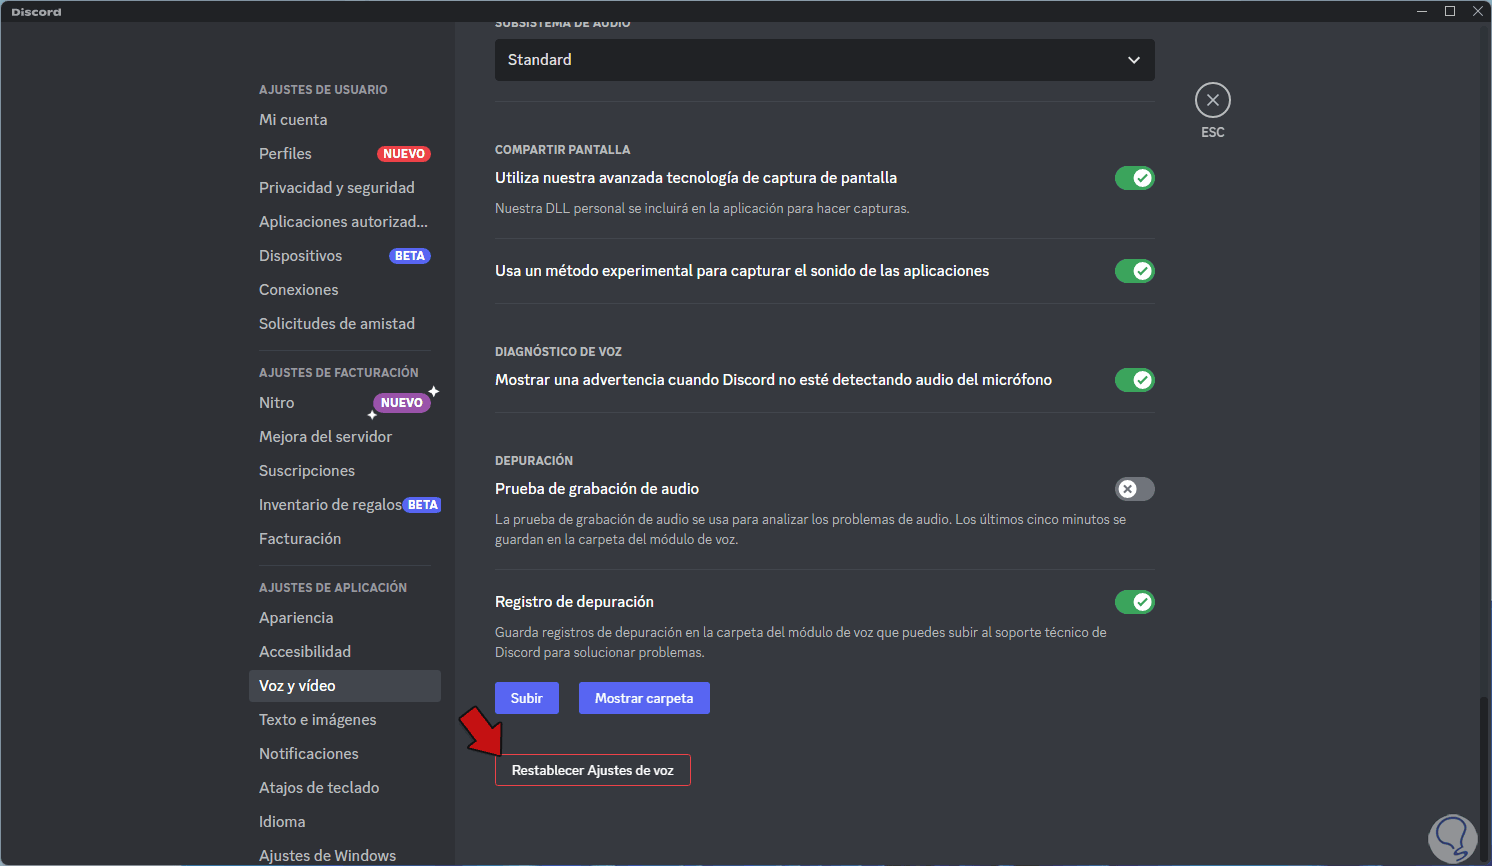Click the BETA badge on Inventario de regalos

coord(423,505)
